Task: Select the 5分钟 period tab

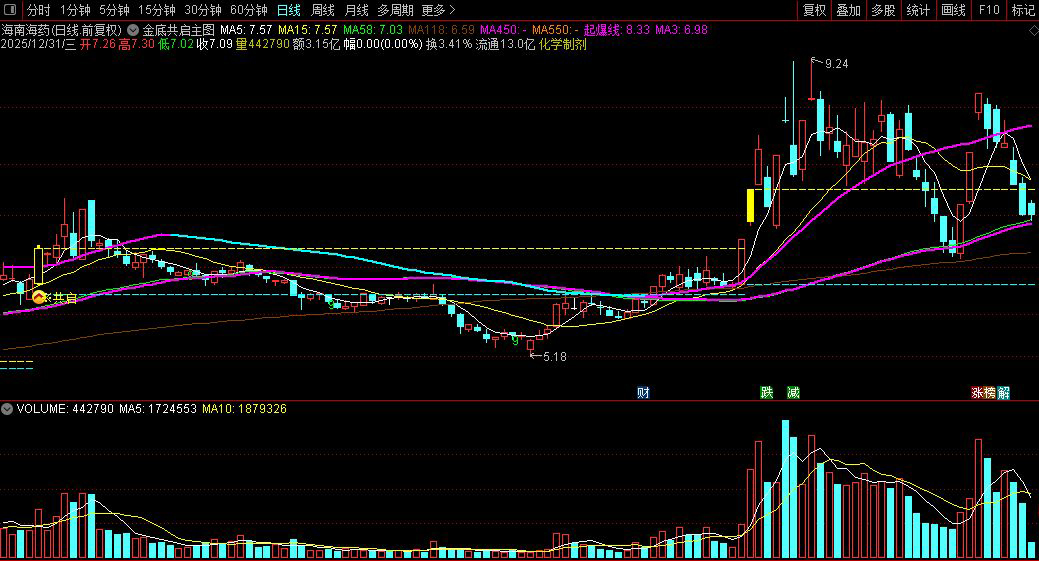Action: 114,10
